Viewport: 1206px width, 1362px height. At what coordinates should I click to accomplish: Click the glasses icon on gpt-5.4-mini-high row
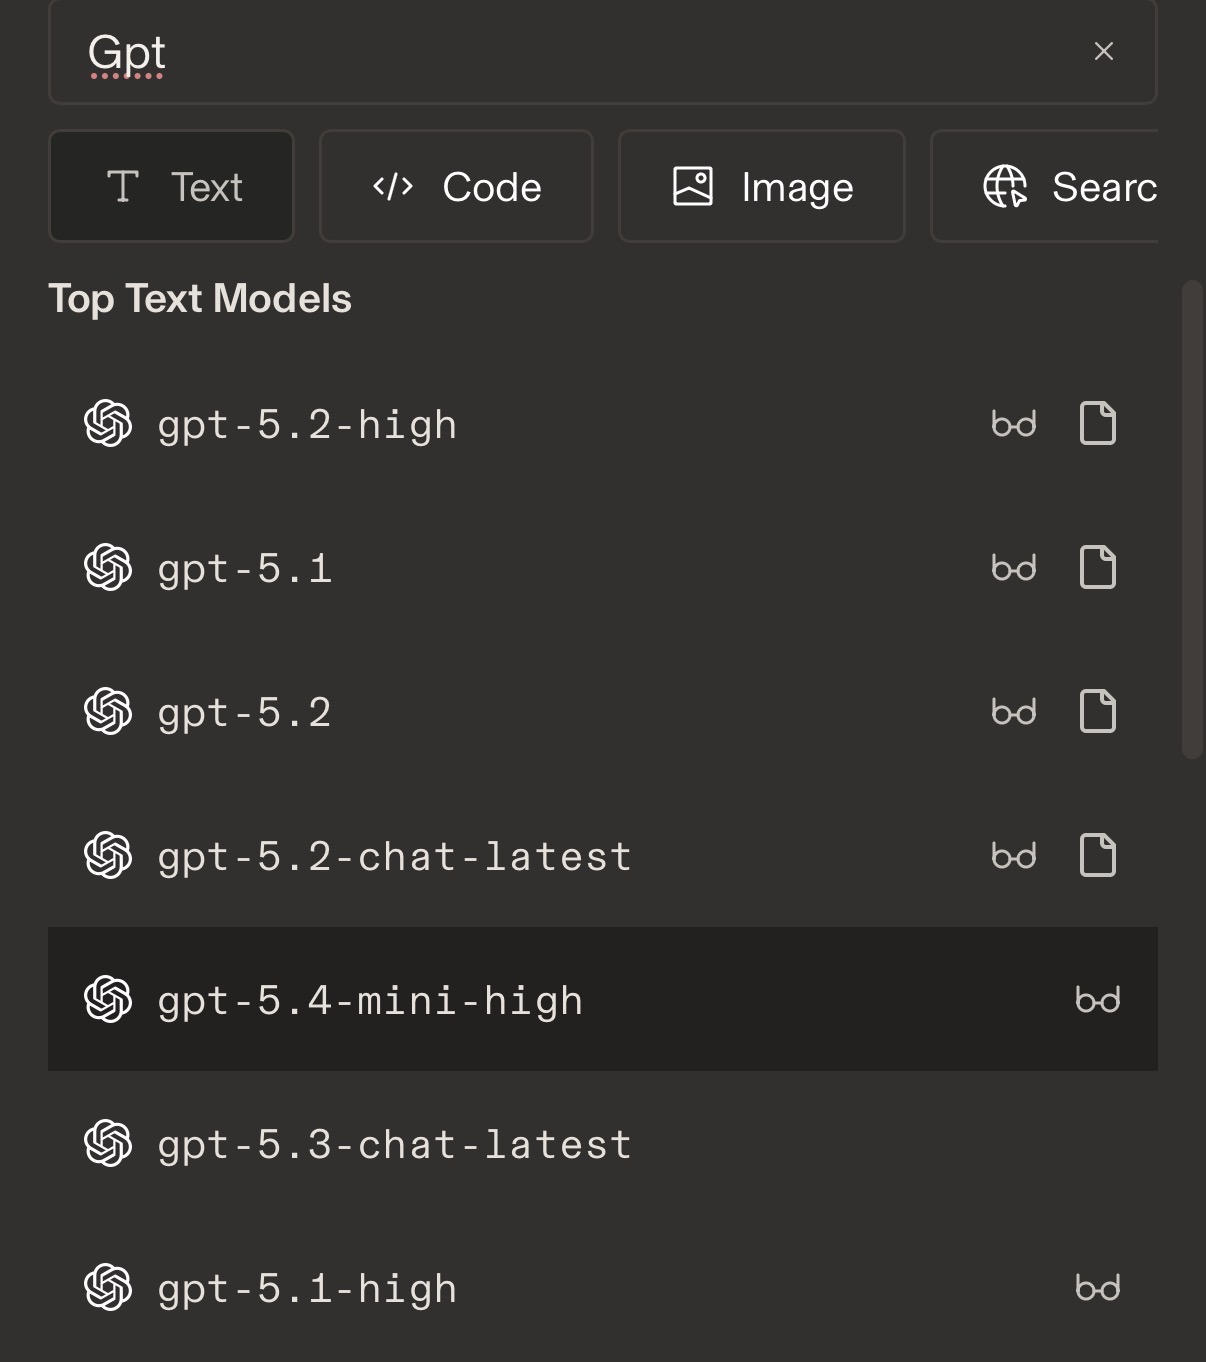[1098, 1000]
